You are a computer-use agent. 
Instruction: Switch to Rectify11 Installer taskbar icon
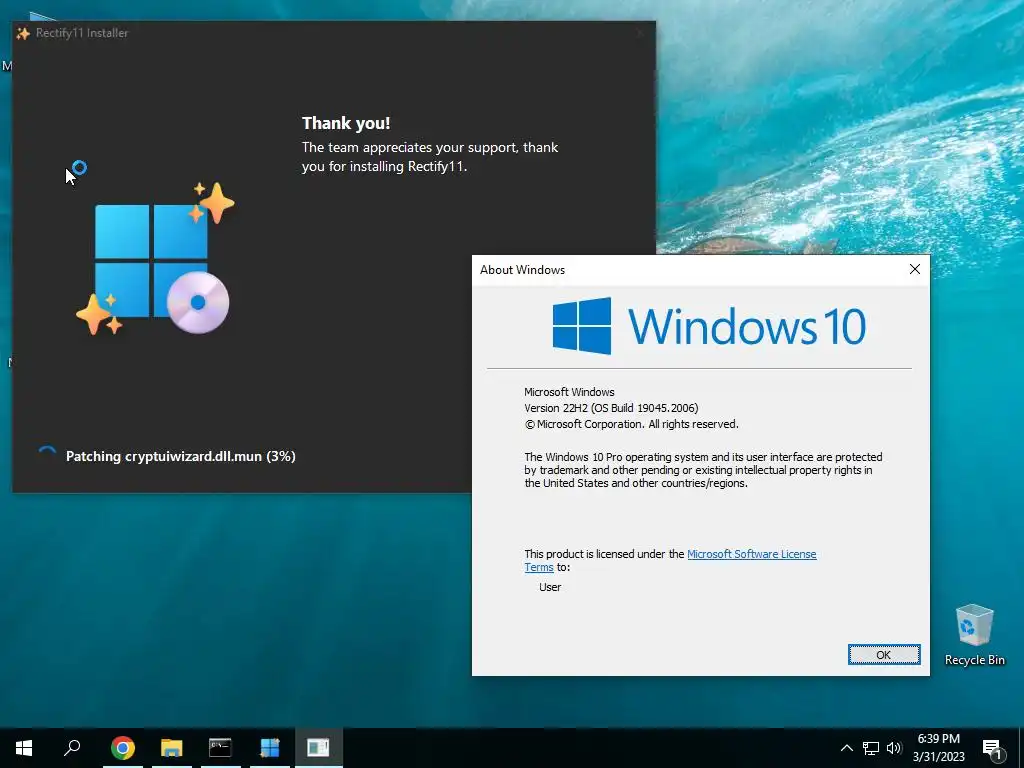point(270,747)
